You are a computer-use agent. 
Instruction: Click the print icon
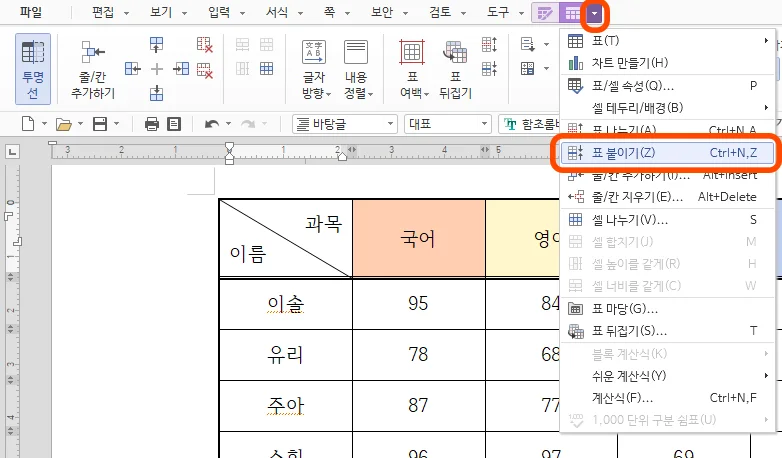(152, 123)
